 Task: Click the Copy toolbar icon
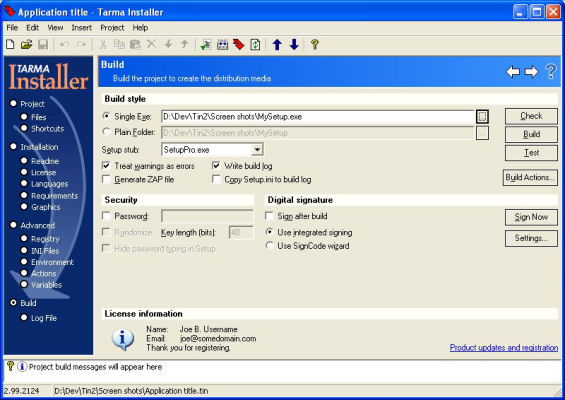click(x=119, y=44)
